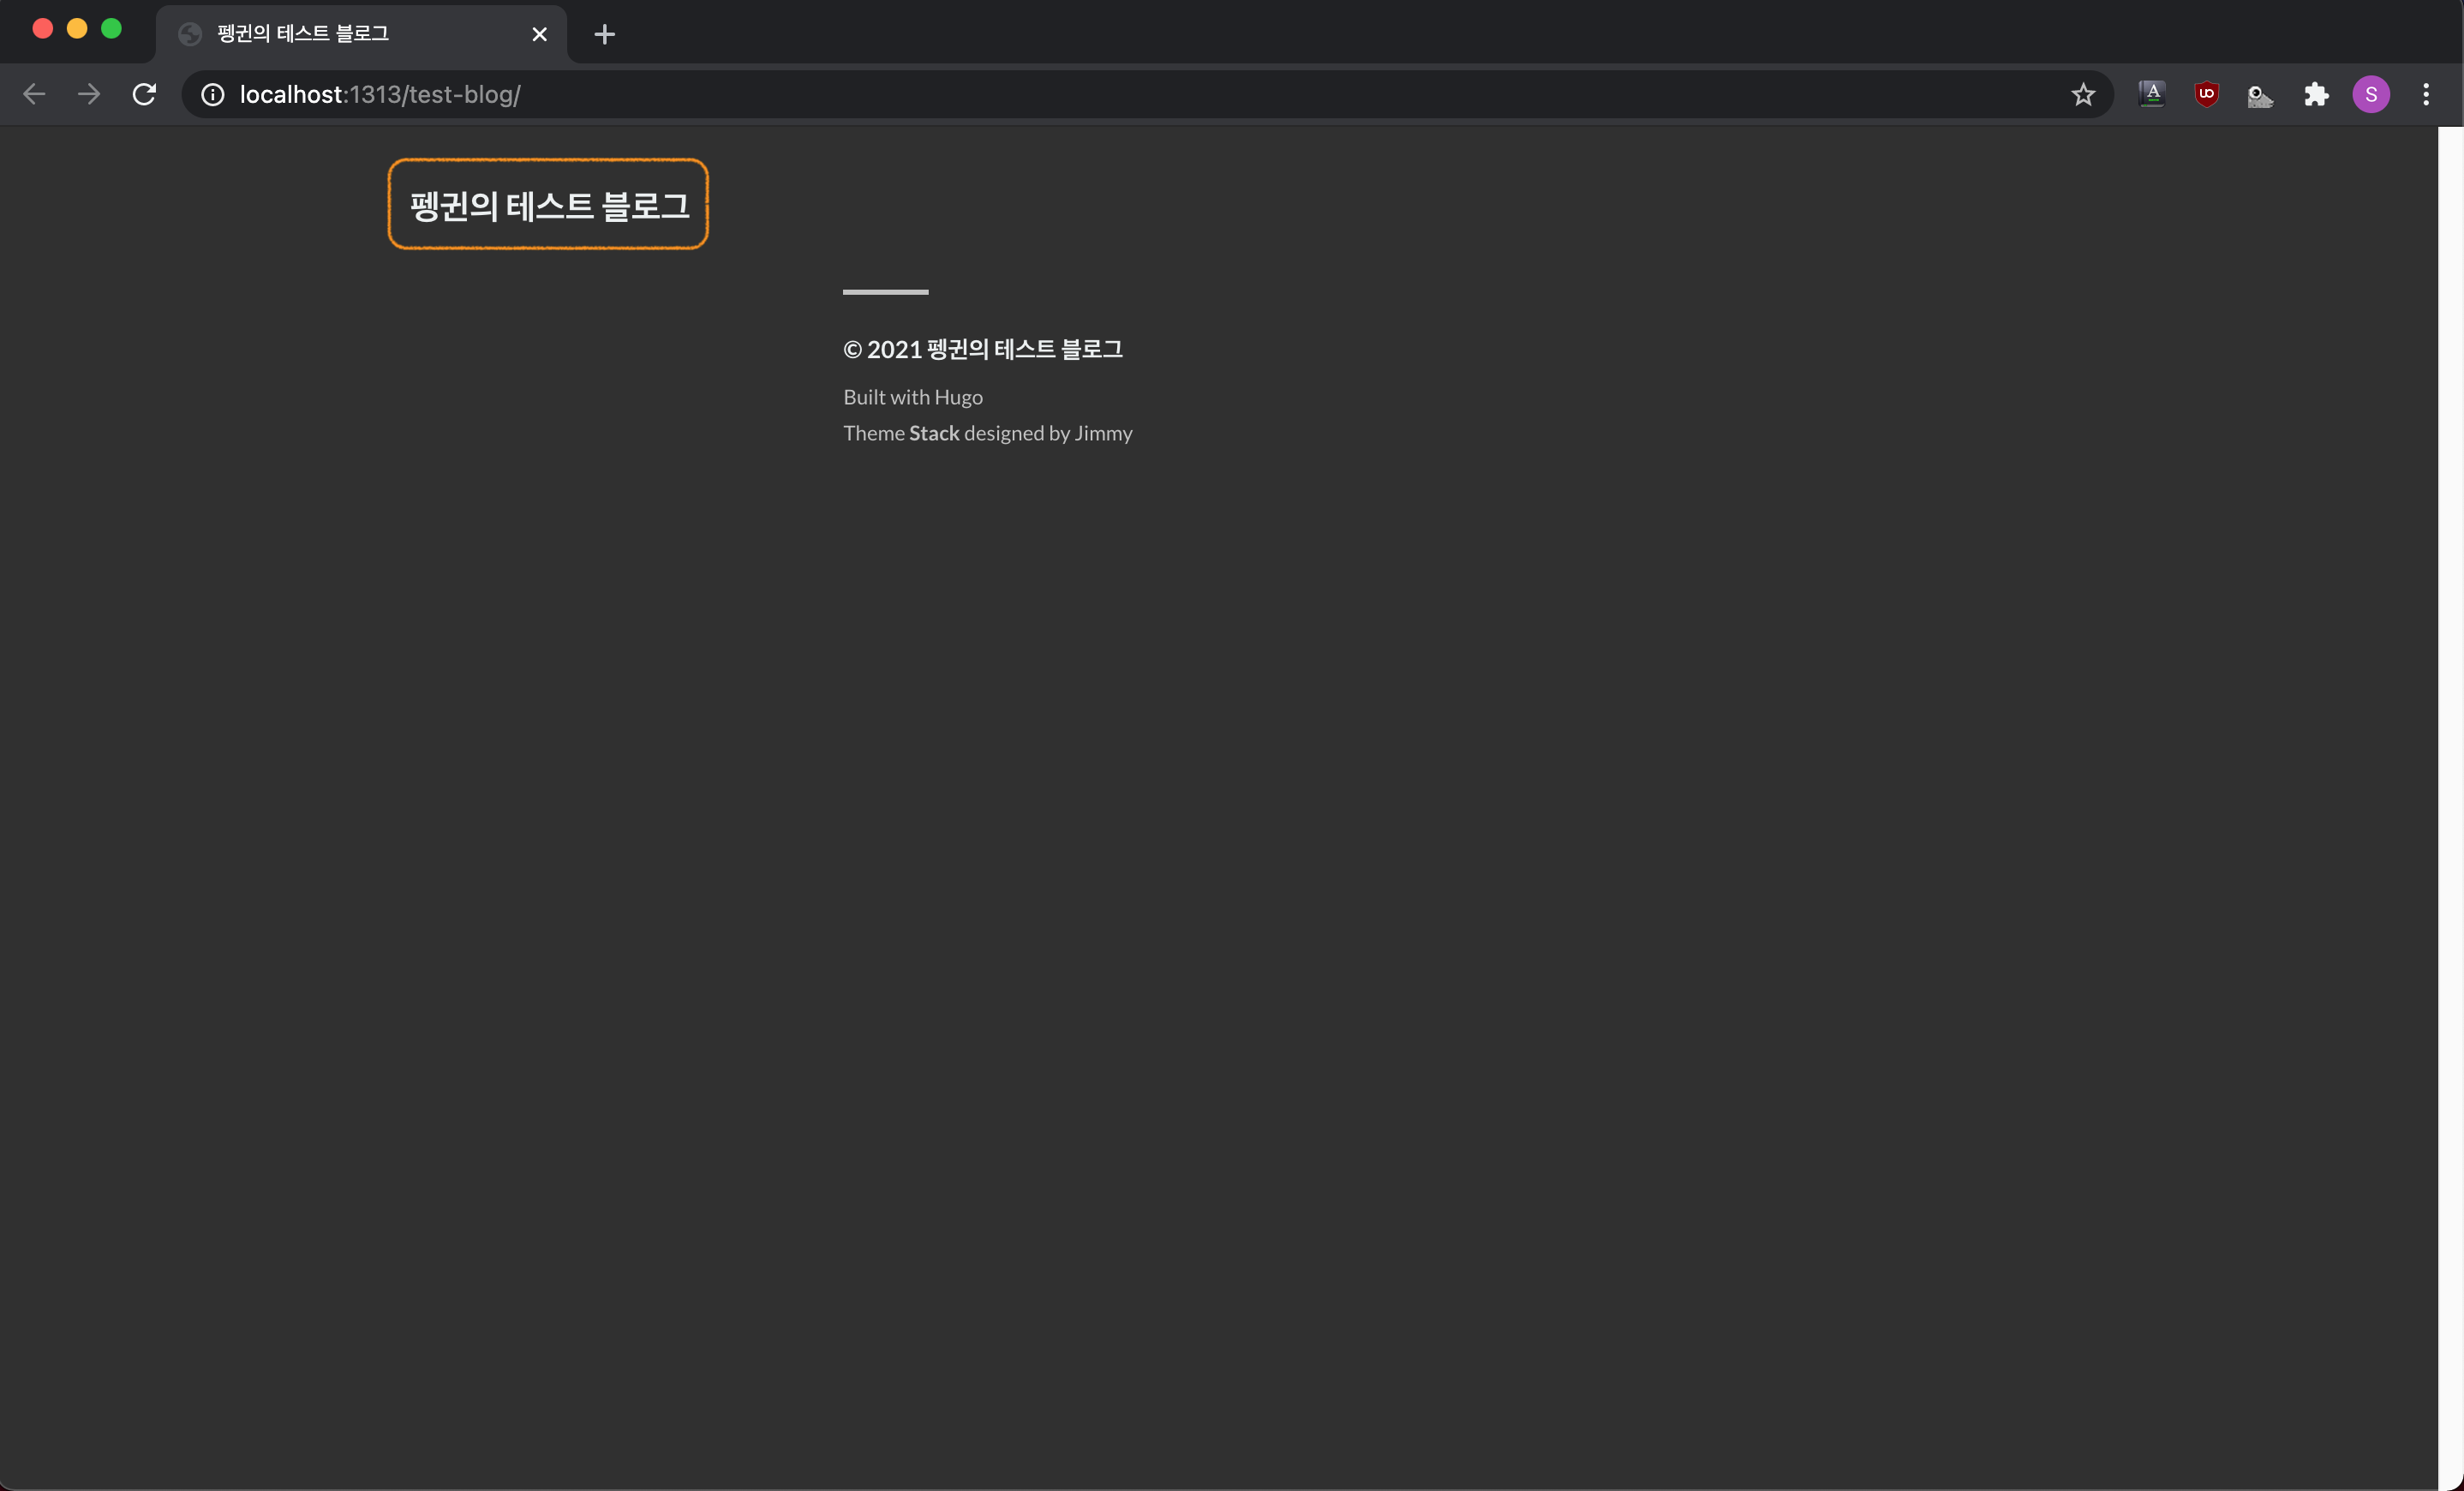Open the Extensions puzzle menu

tap(2316, 94)
